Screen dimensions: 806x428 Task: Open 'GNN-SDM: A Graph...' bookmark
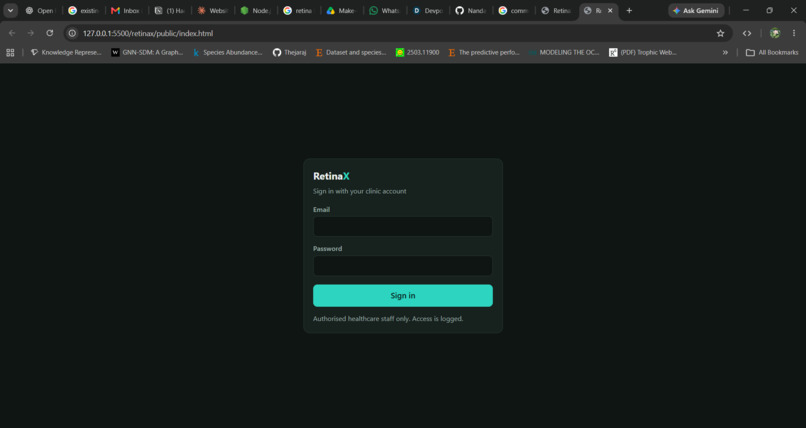(147, 52)
